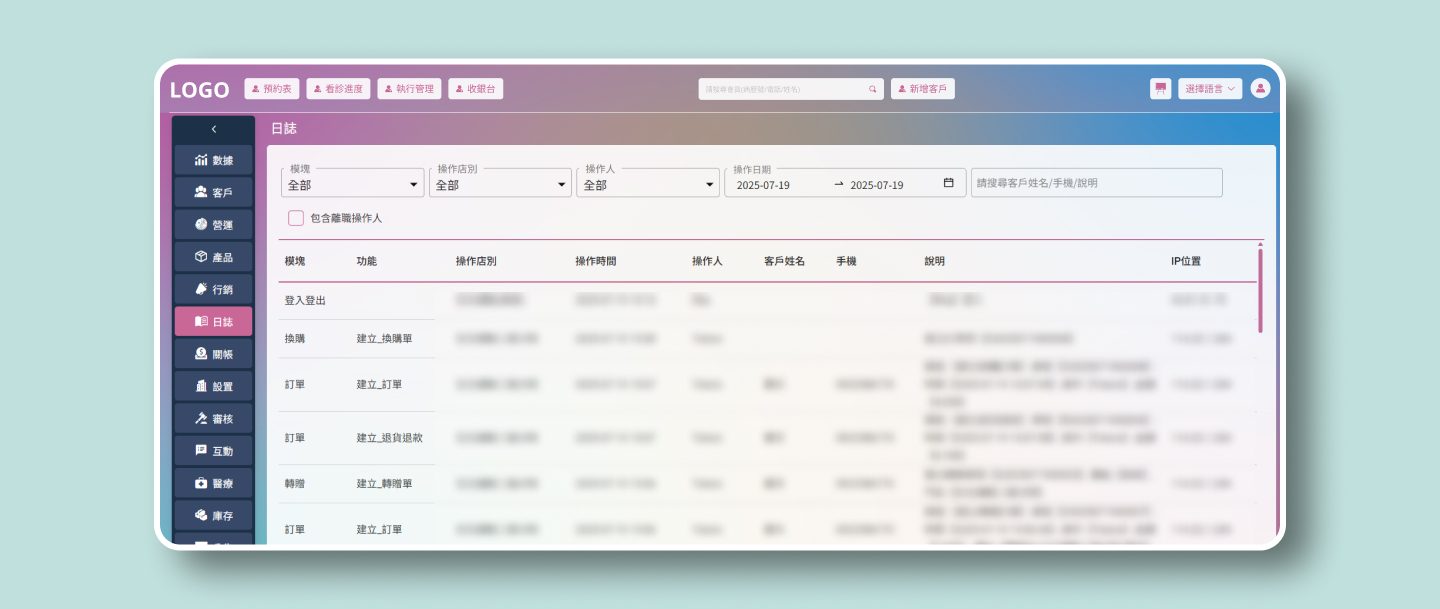Image resolution: width=1440 pixels, height=609 pixels.
Task: Click the log table vertical scrollbar
Action: point(1260,290)
